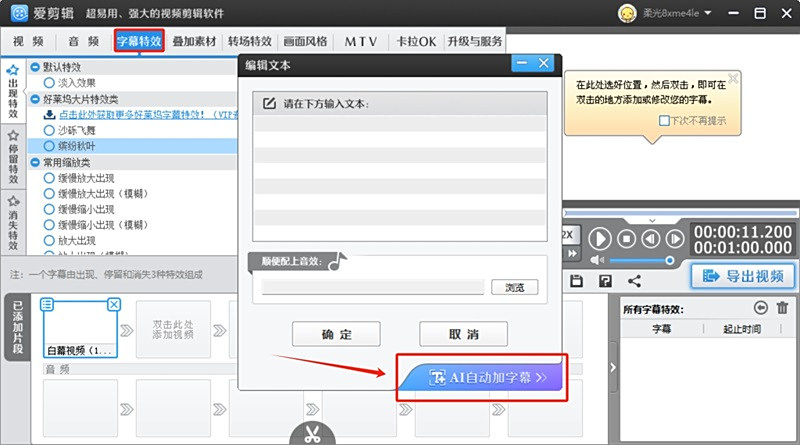Select the 淡入效果 radio button
The width and height of the screenshot is (800, 445).
click(49, 83)
